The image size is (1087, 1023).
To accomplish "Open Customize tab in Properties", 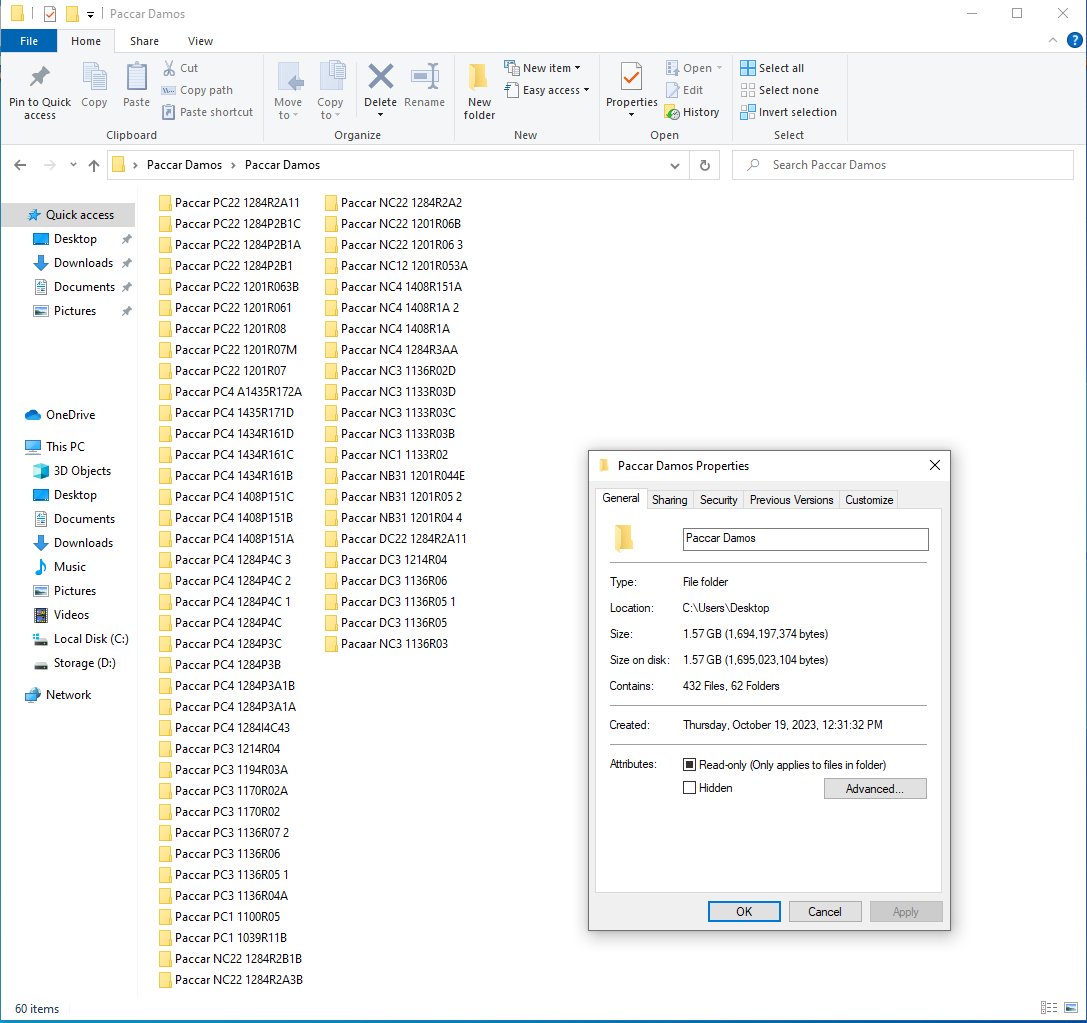I will pos(869,500).
